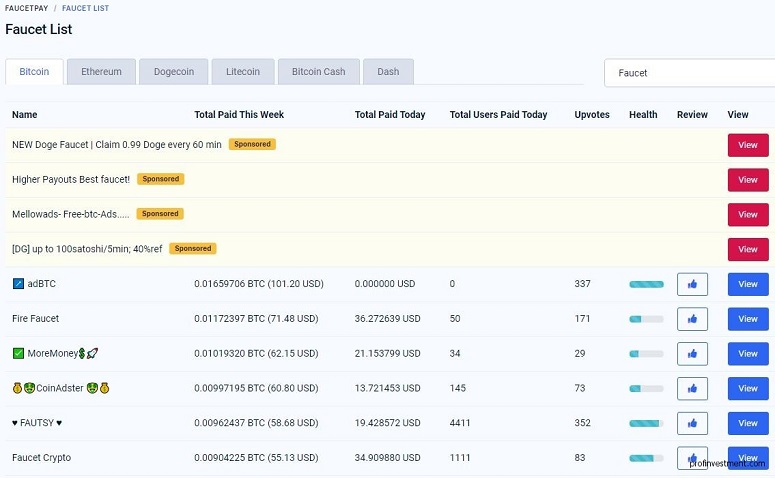The width and height of the screenshot is (775, 478).
Task: Click the FAUCETPAY breadcrumb link
Action: (x=26, y=8)
